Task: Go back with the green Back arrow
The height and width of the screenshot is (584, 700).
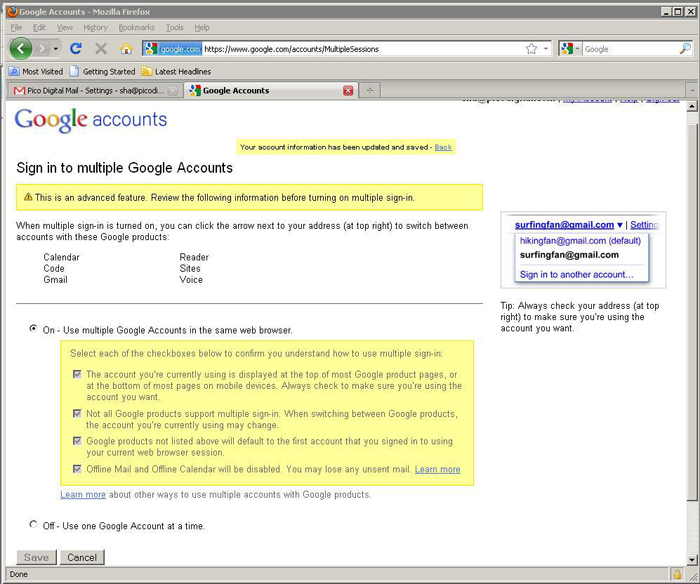Action: [x=21, y=48]
